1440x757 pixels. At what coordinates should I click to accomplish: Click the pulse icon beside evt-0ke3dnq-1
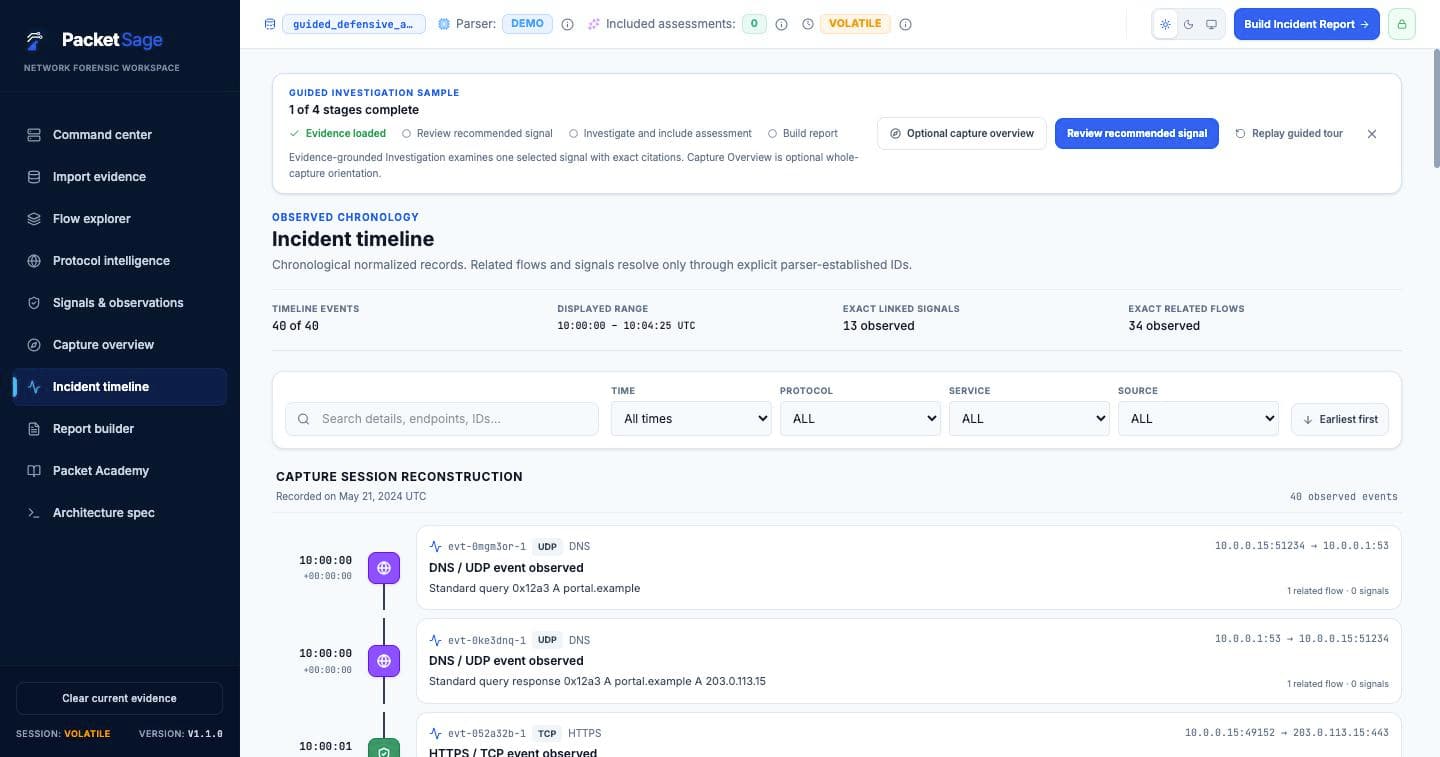(x=435, y=640)
